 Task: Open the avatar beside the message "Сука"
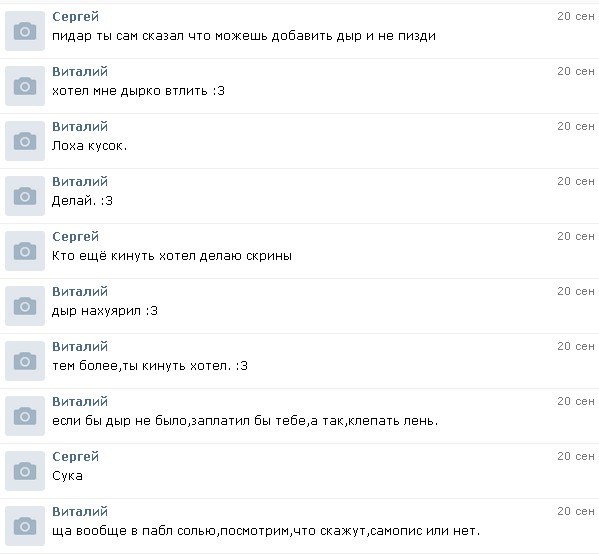25,471
